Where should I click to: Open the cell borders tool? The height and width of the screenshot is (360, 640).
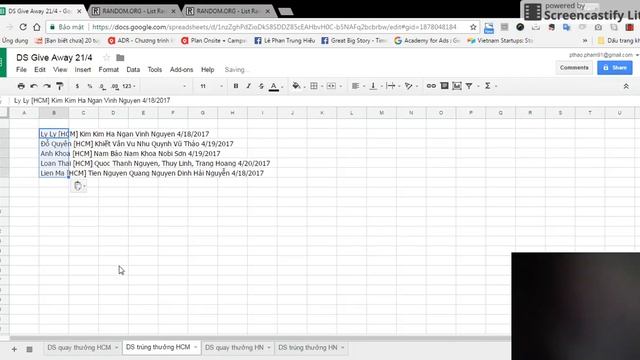(314, 86)
